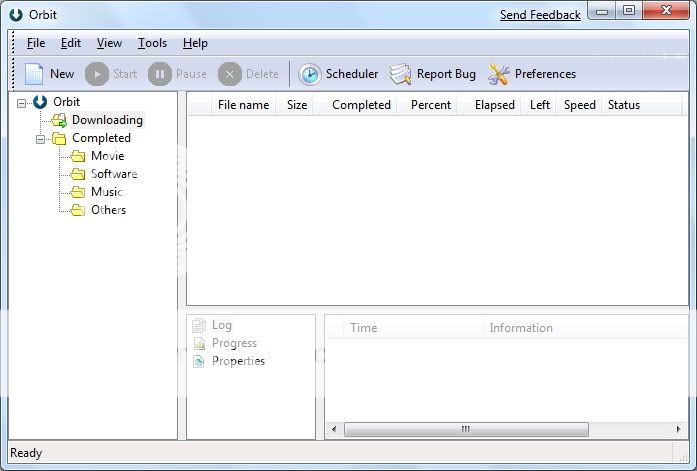Sort by Speed column header
Screen dimensions: 697x471
tap(580, 105)
